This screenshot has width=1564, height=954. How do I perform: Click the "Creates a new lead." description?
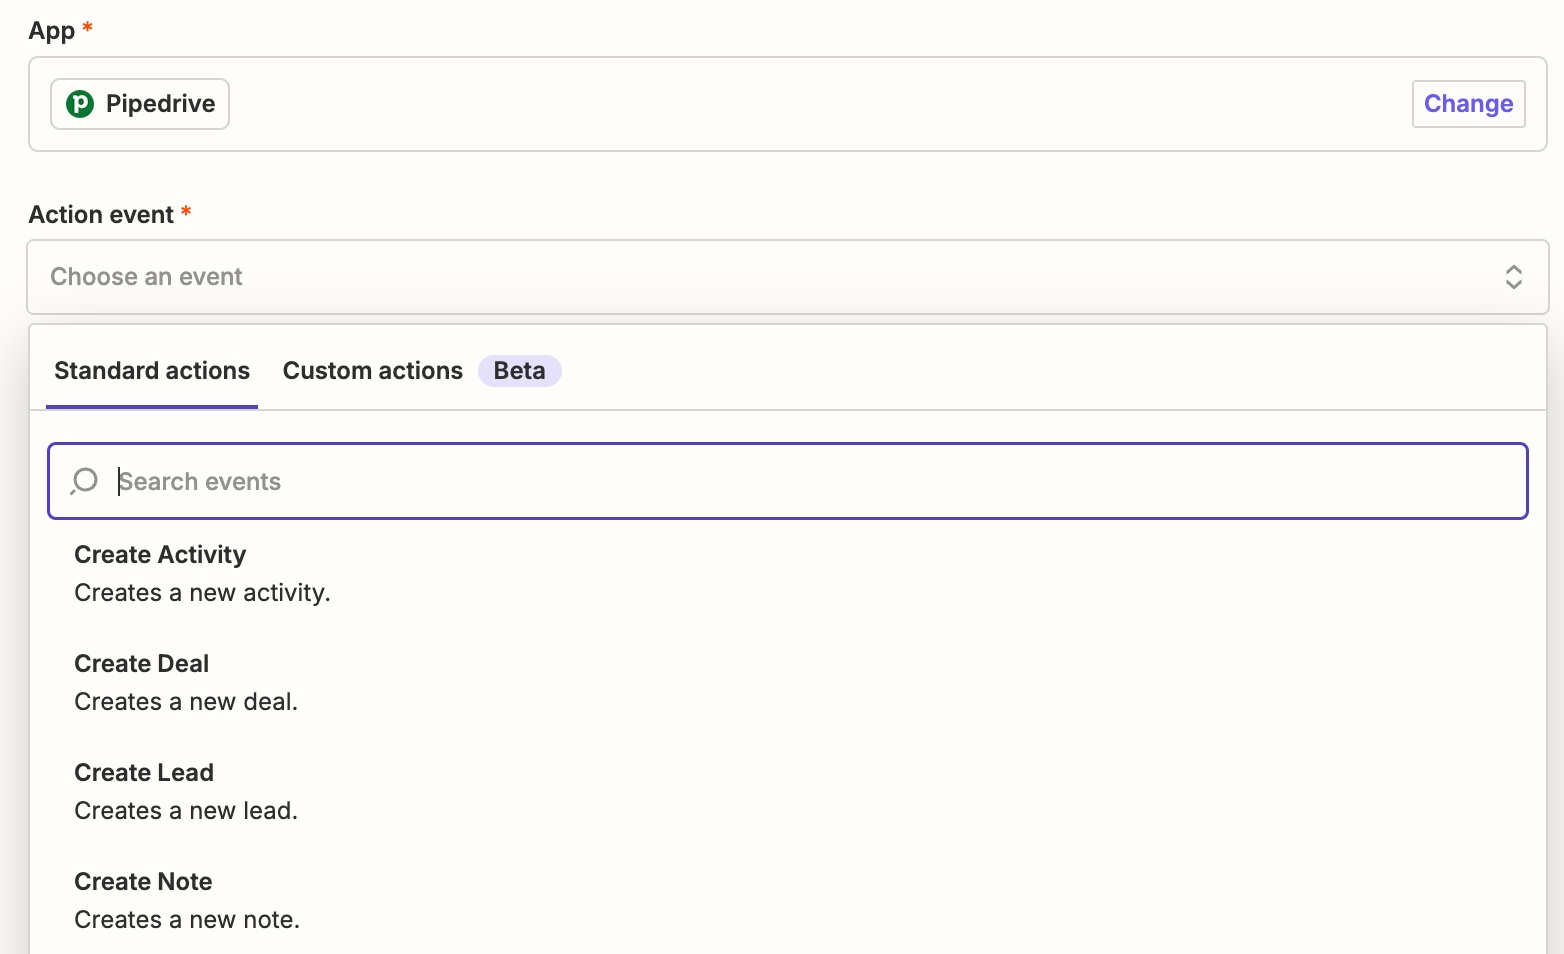coord(186,811)
